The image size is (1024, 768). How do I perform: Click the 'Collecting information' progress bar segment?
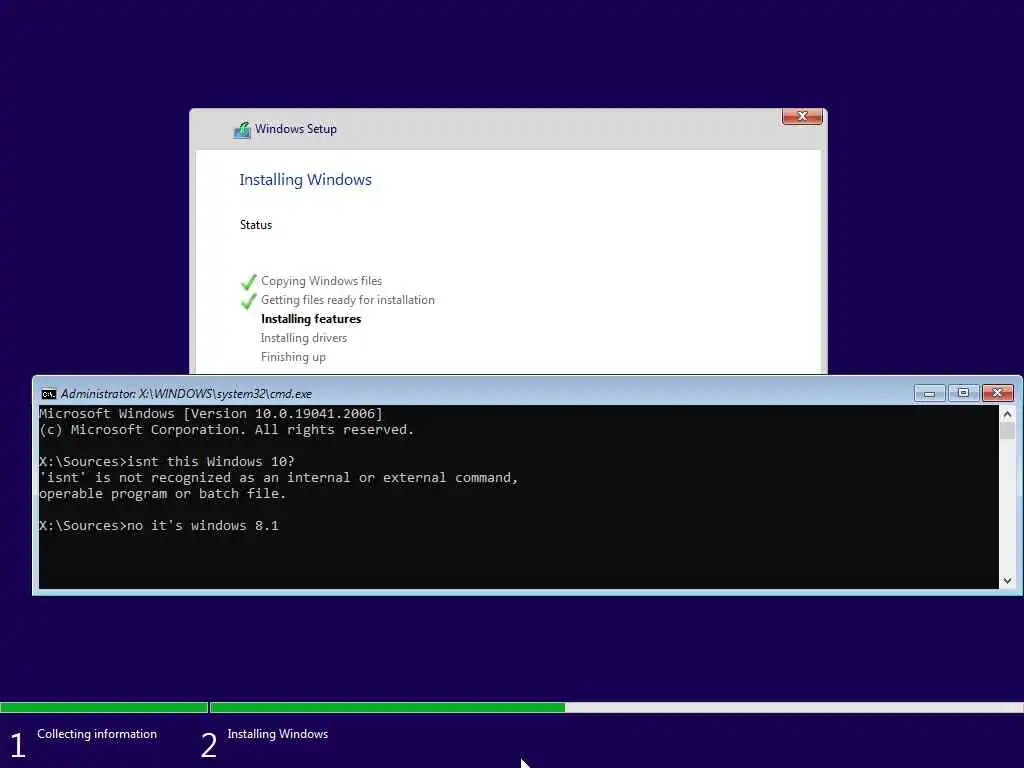[x=104, y=707]
